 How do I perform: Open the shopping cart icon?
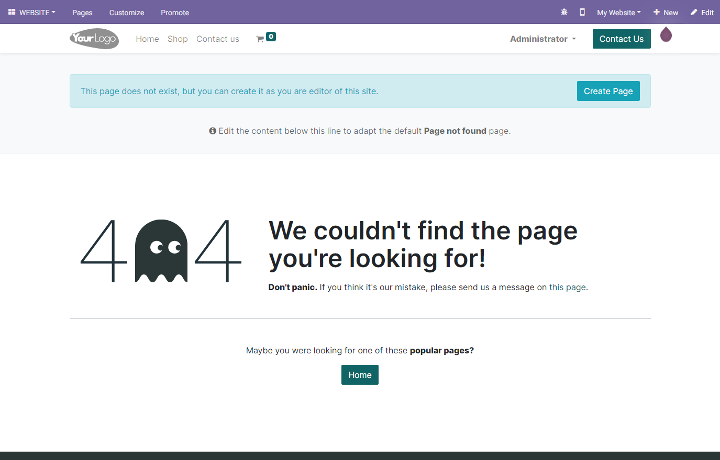[x=260, y=39]
